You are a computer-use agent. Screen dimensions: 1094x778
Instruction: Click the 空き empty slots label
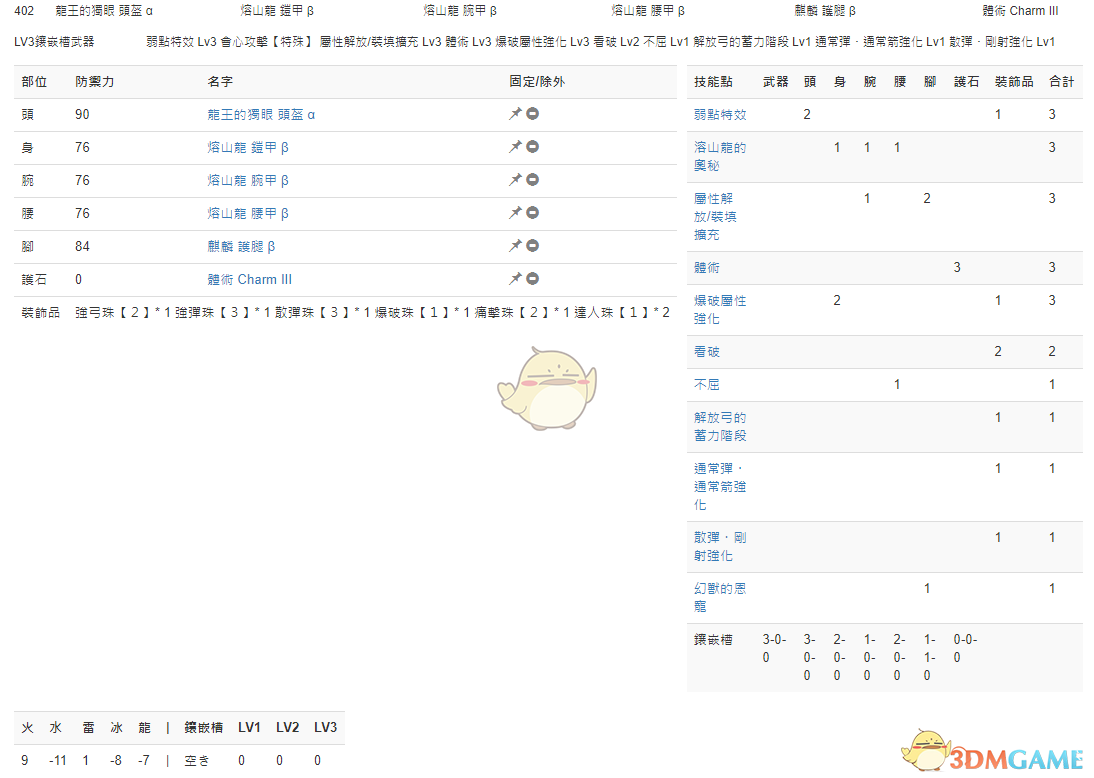pyautogui.click(x=197, y=761)
